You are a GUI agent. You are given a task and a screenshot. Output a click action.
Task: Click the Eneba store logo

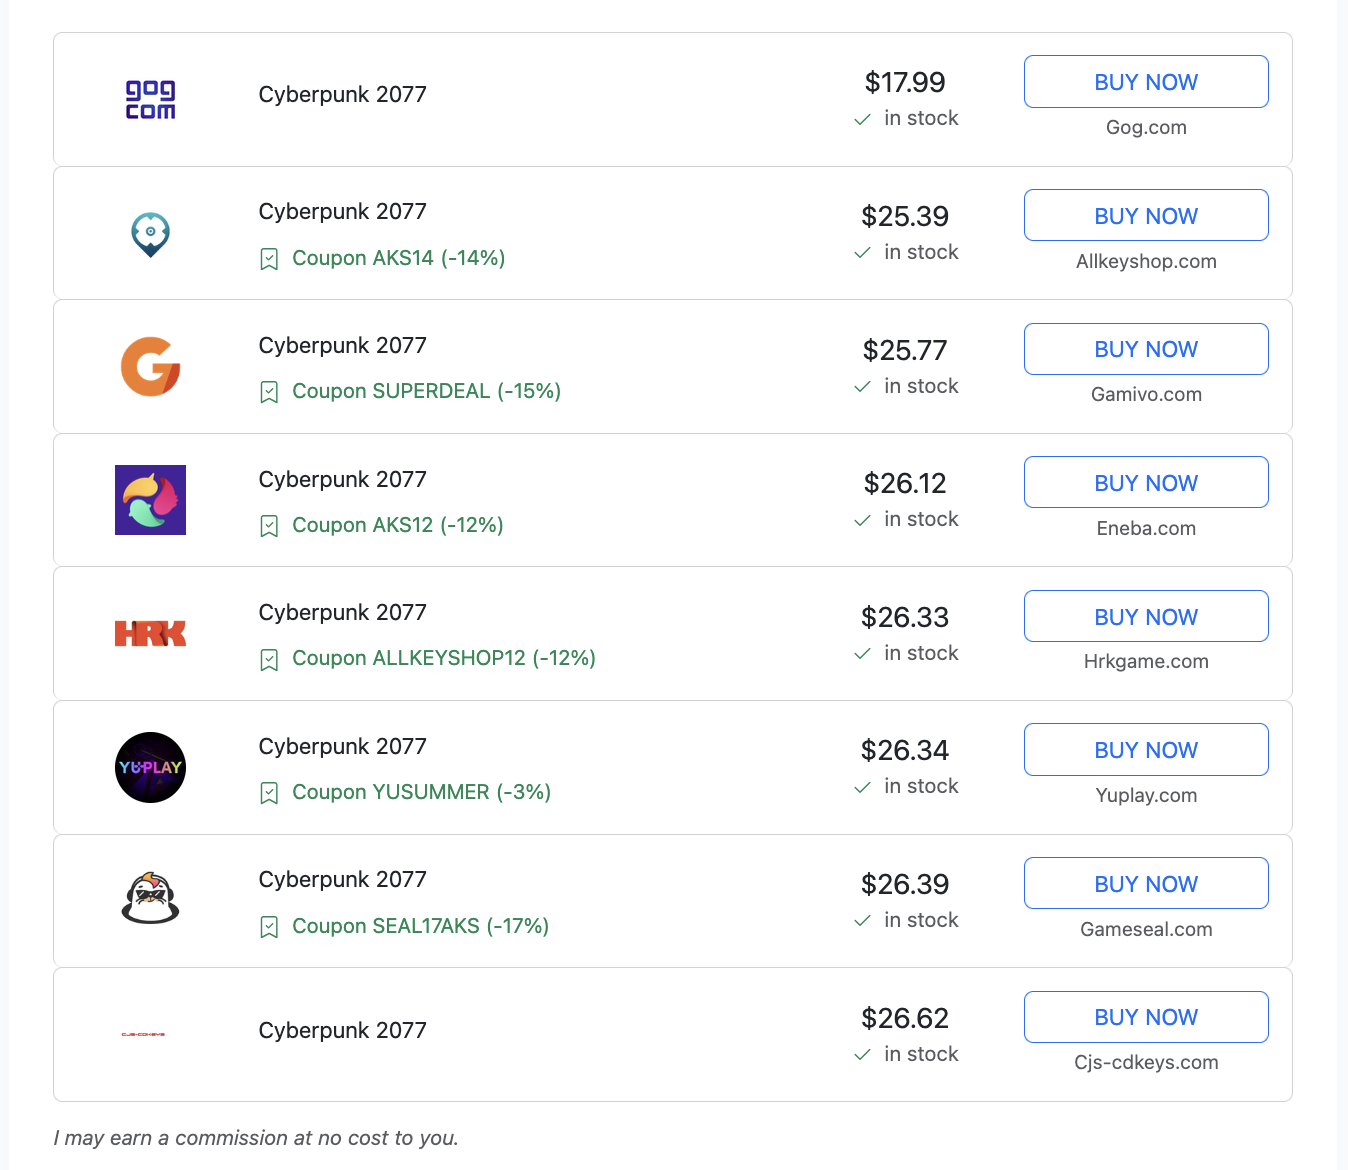[150, 500]
